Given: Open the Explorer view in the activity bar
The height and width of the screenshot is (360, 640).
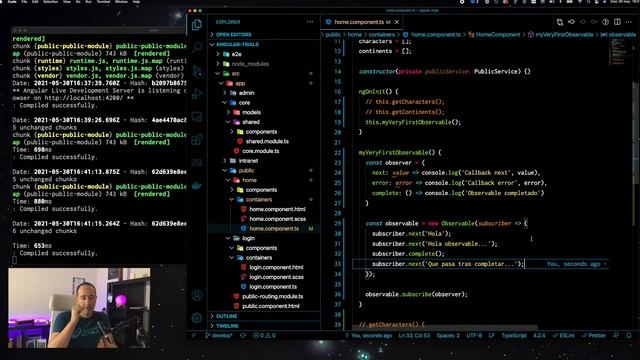Looking at the screenshot, I should (197, 25).
